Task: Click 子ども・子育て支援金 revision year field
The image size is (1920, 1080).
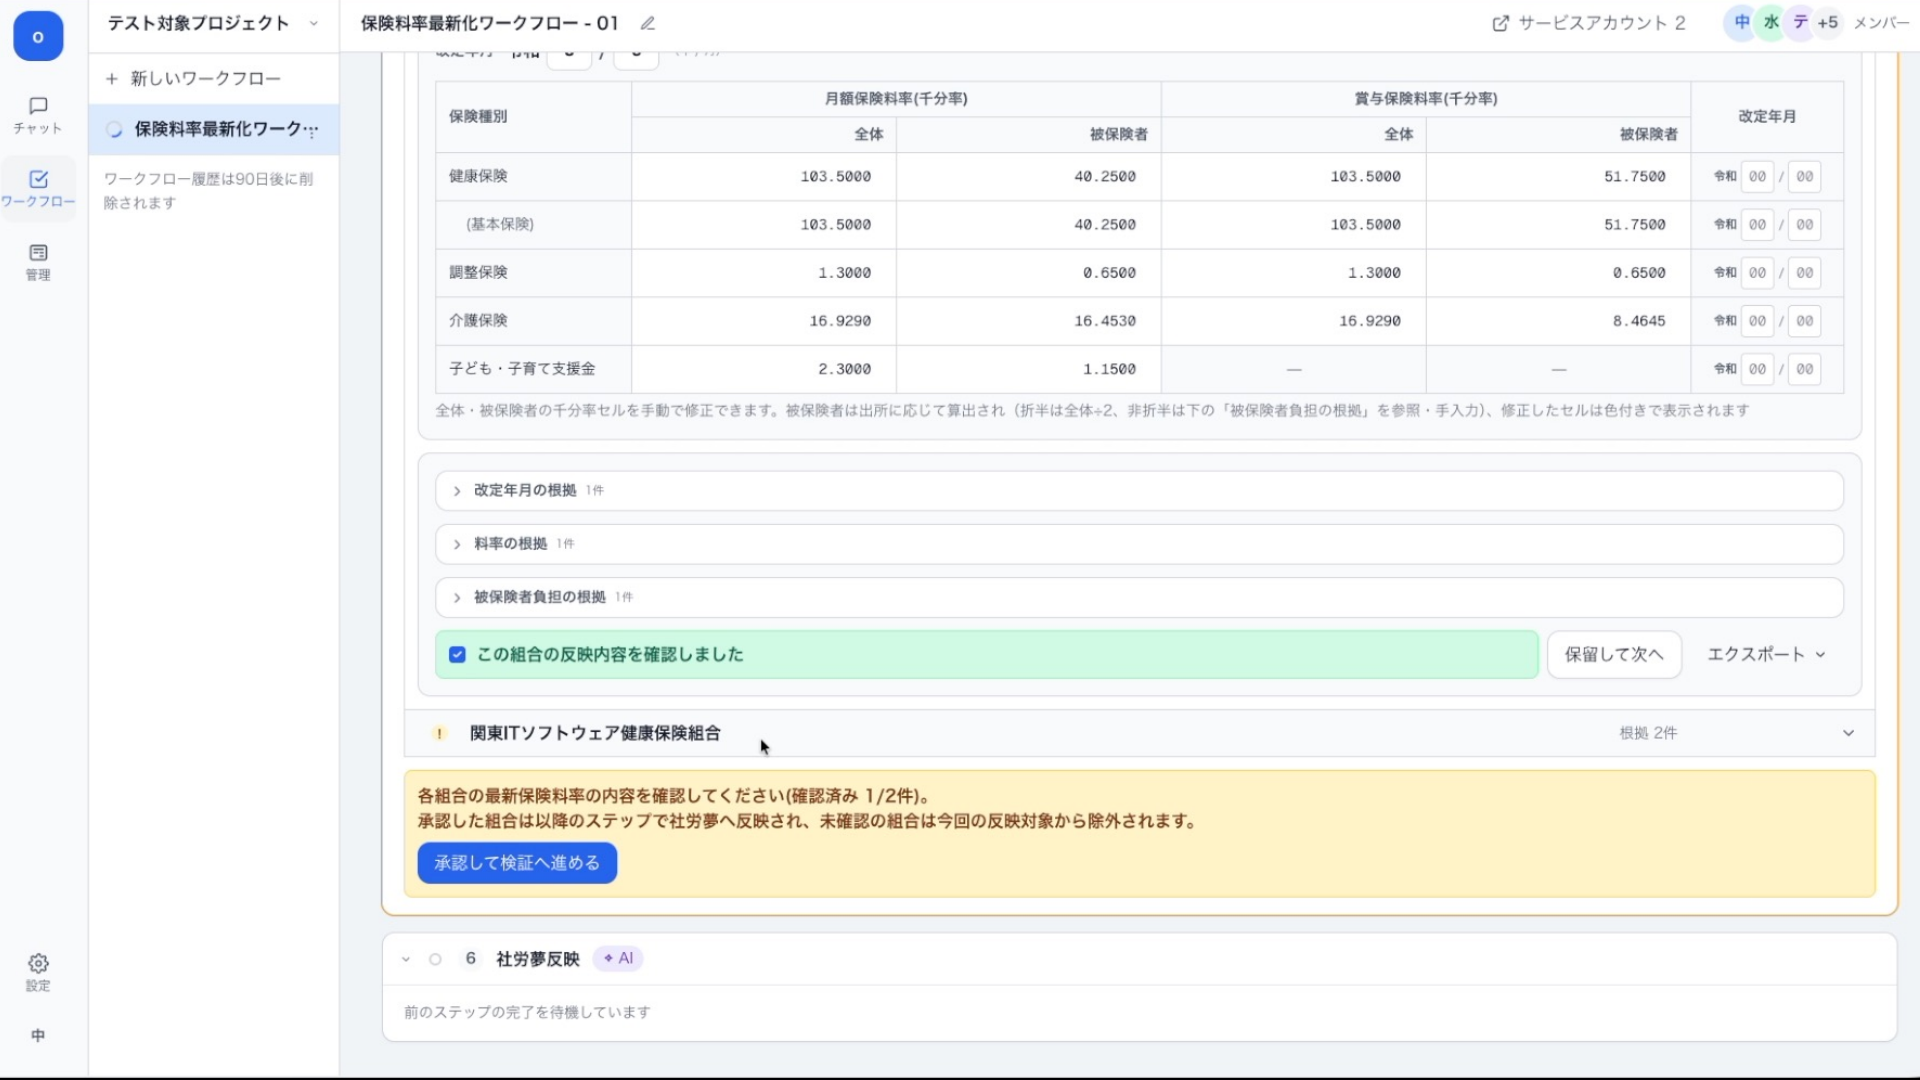Action: click(1757, 369)
